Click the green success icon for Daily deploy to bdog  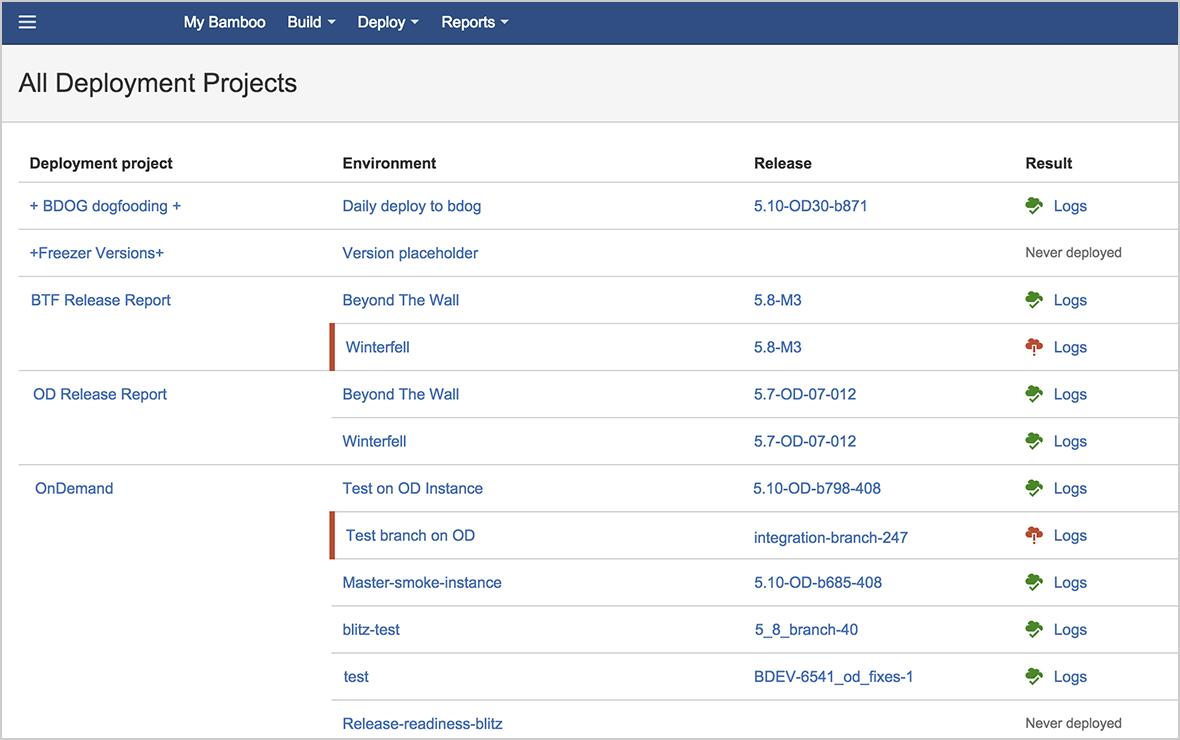click(1034, 205)
